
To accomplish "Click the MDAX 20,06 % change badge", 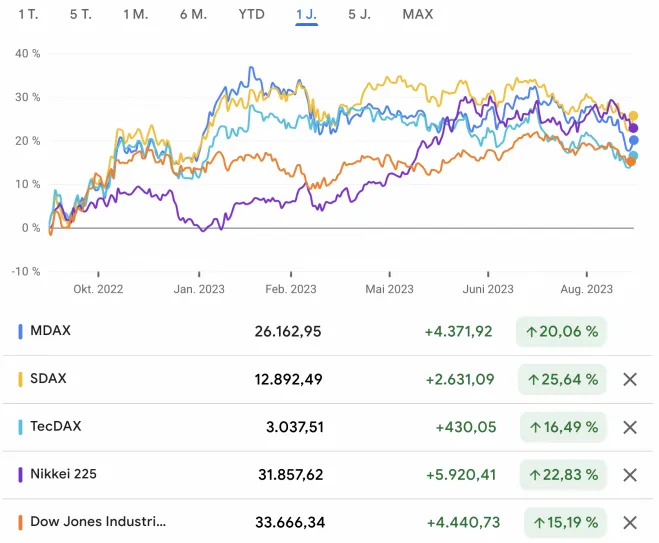I will [x=562, y=331].
